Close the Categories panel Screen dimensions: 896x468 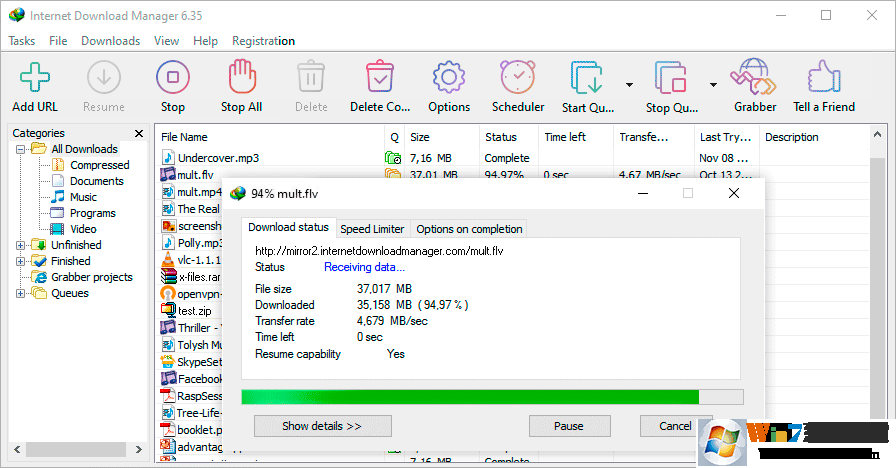pyautogui.click(x=139, y=133)
